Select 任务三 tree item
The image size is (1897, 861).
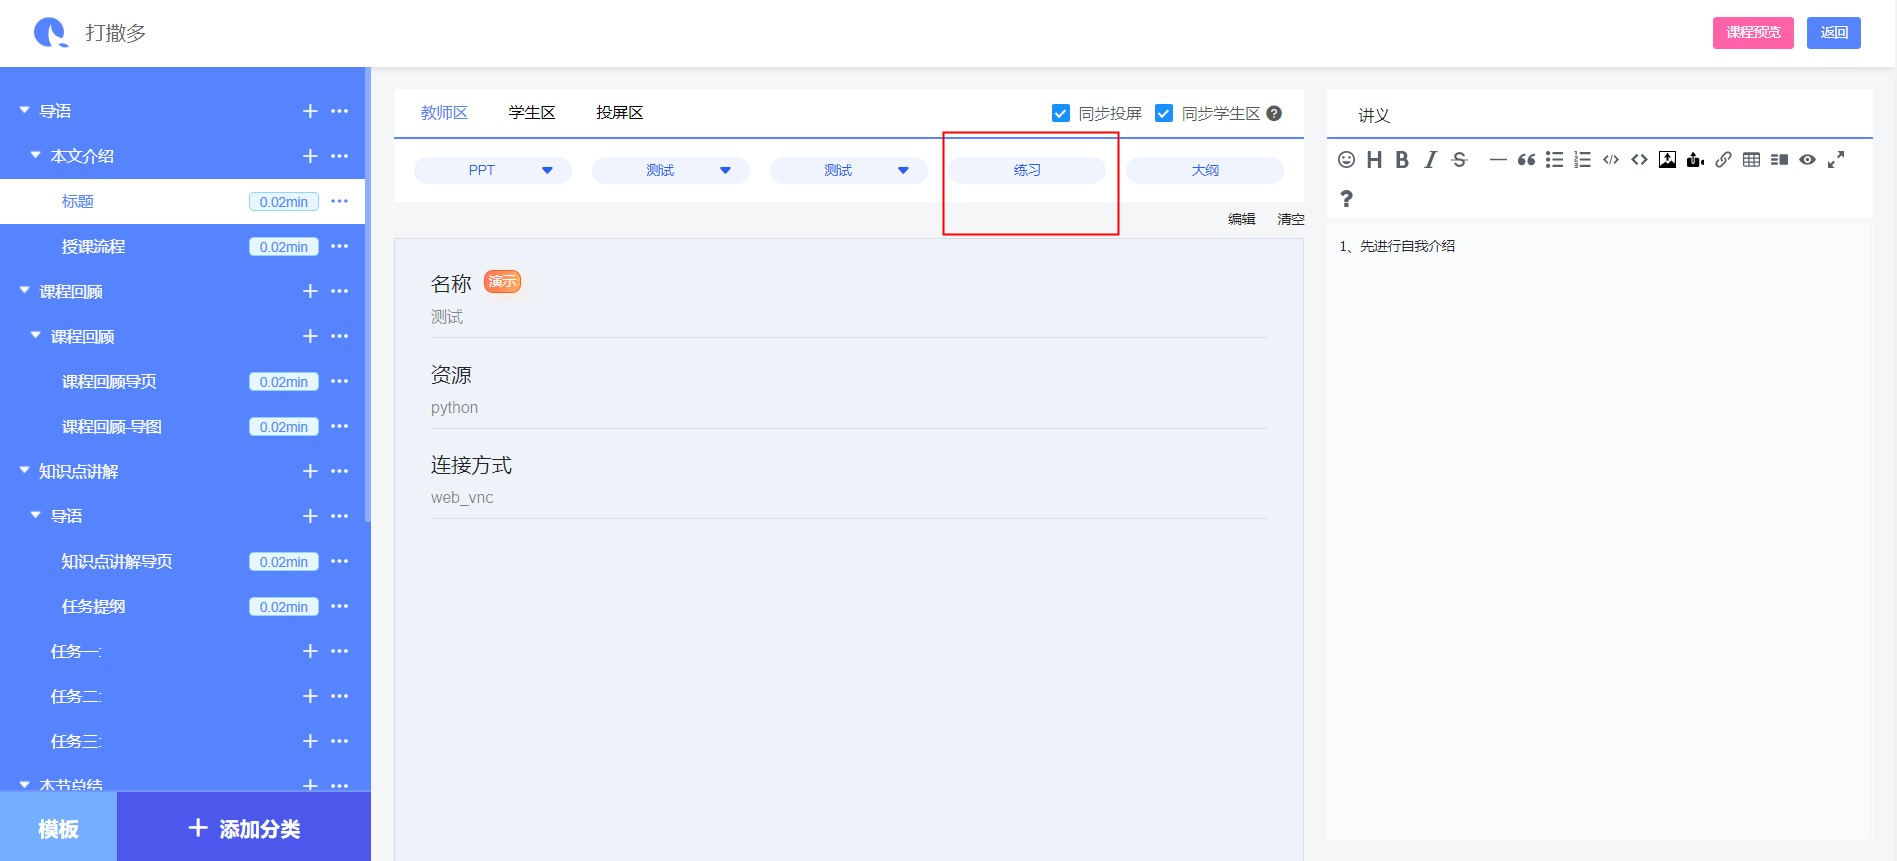(76, 741)
